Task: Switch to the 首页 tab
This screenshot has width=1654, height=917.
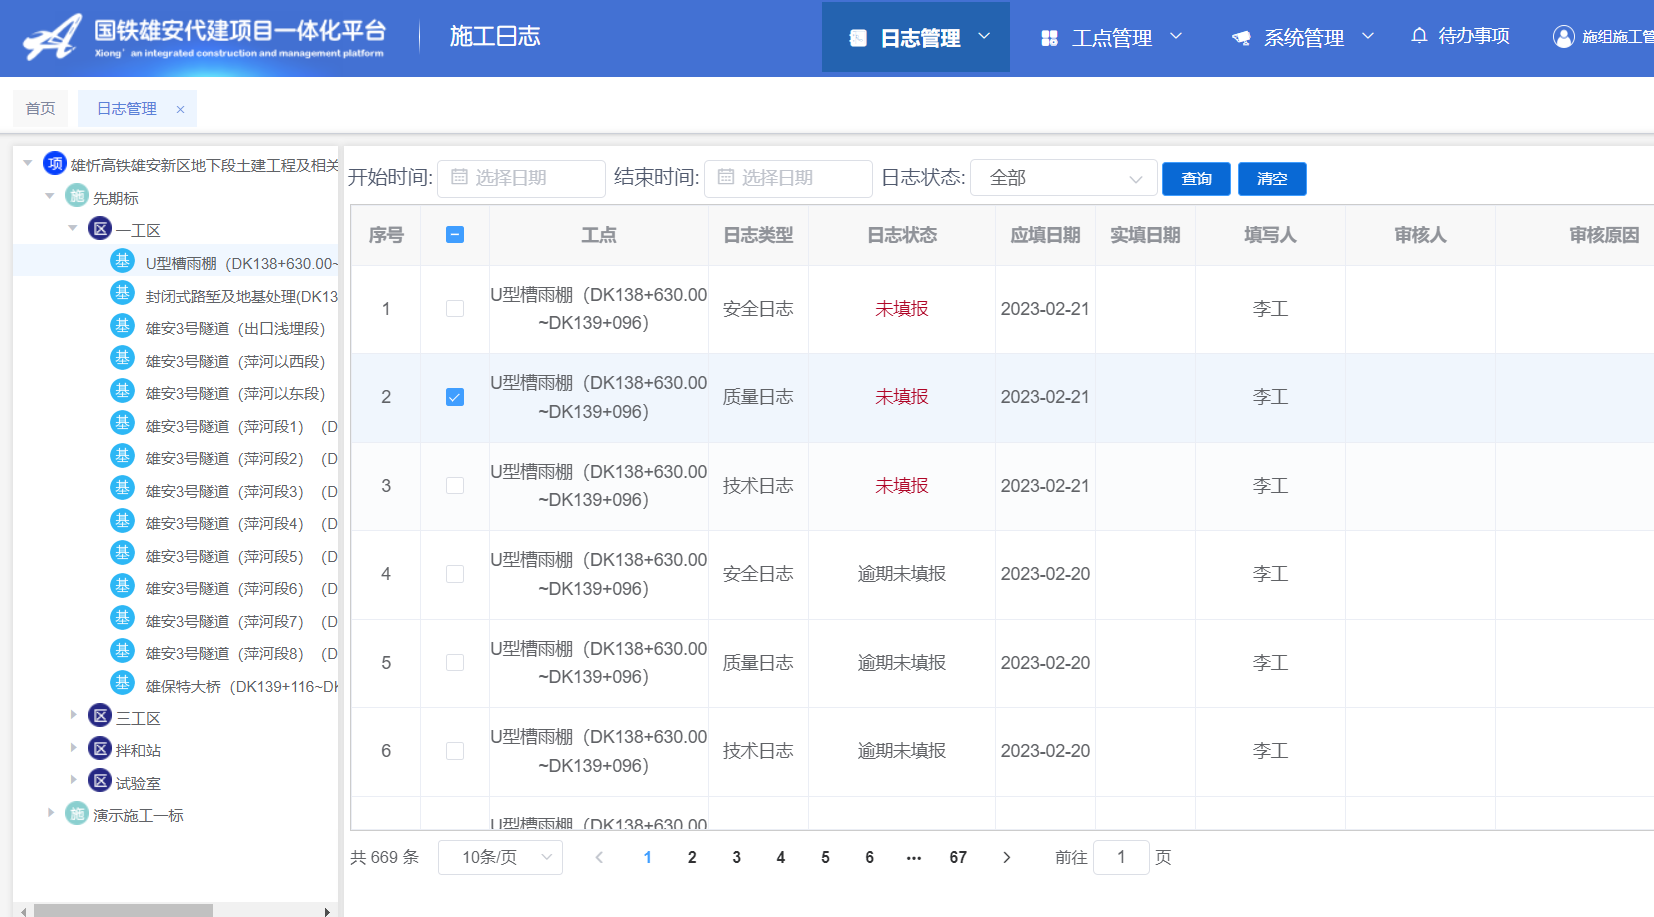Action: [x=40, y=108]
